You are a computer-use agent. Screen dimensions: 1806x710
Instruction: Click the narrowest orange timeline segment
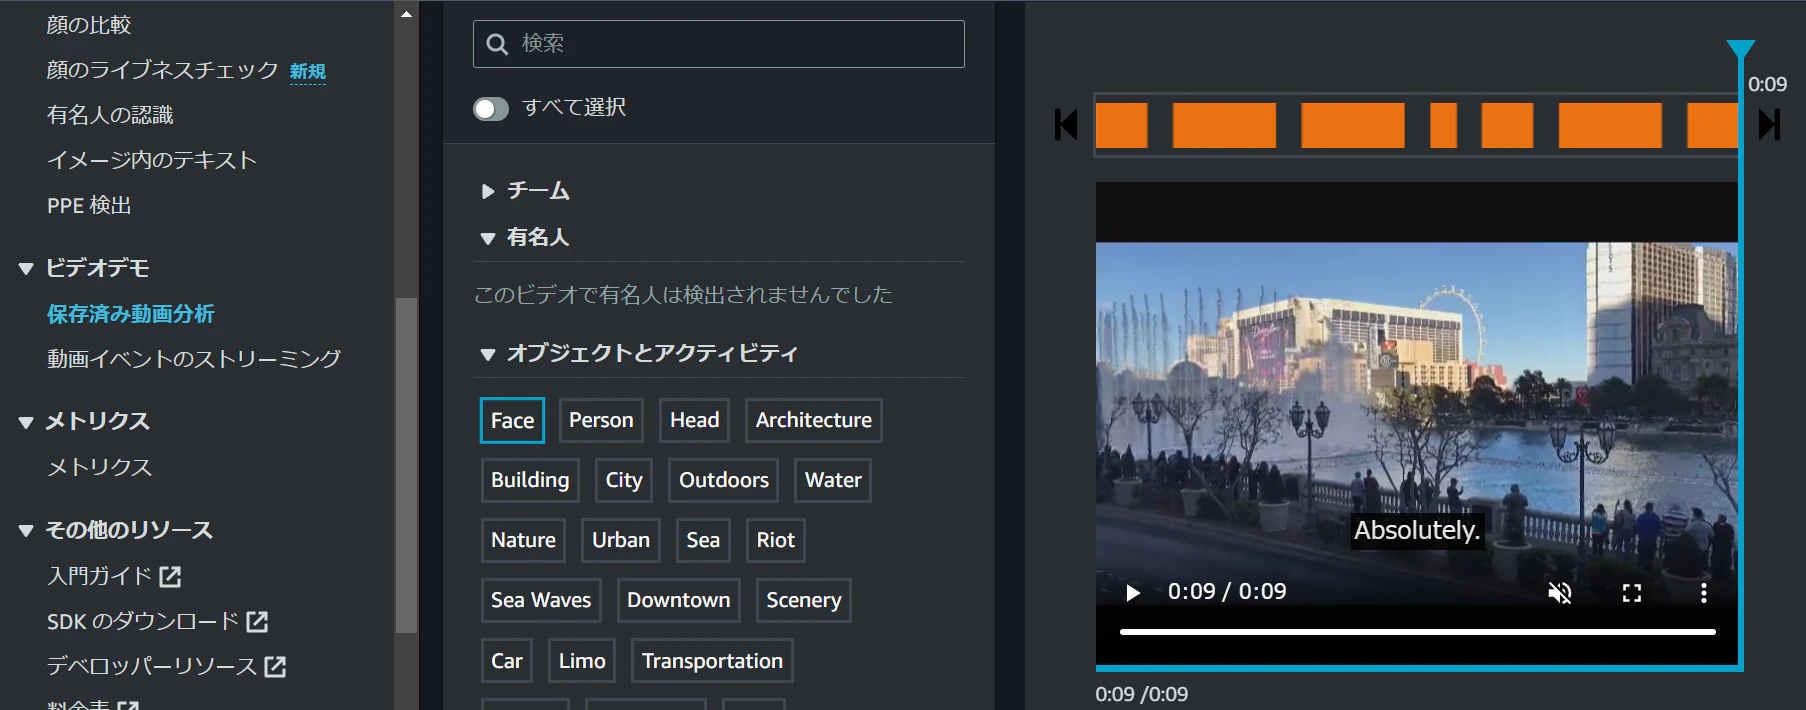coord(1443,125)
